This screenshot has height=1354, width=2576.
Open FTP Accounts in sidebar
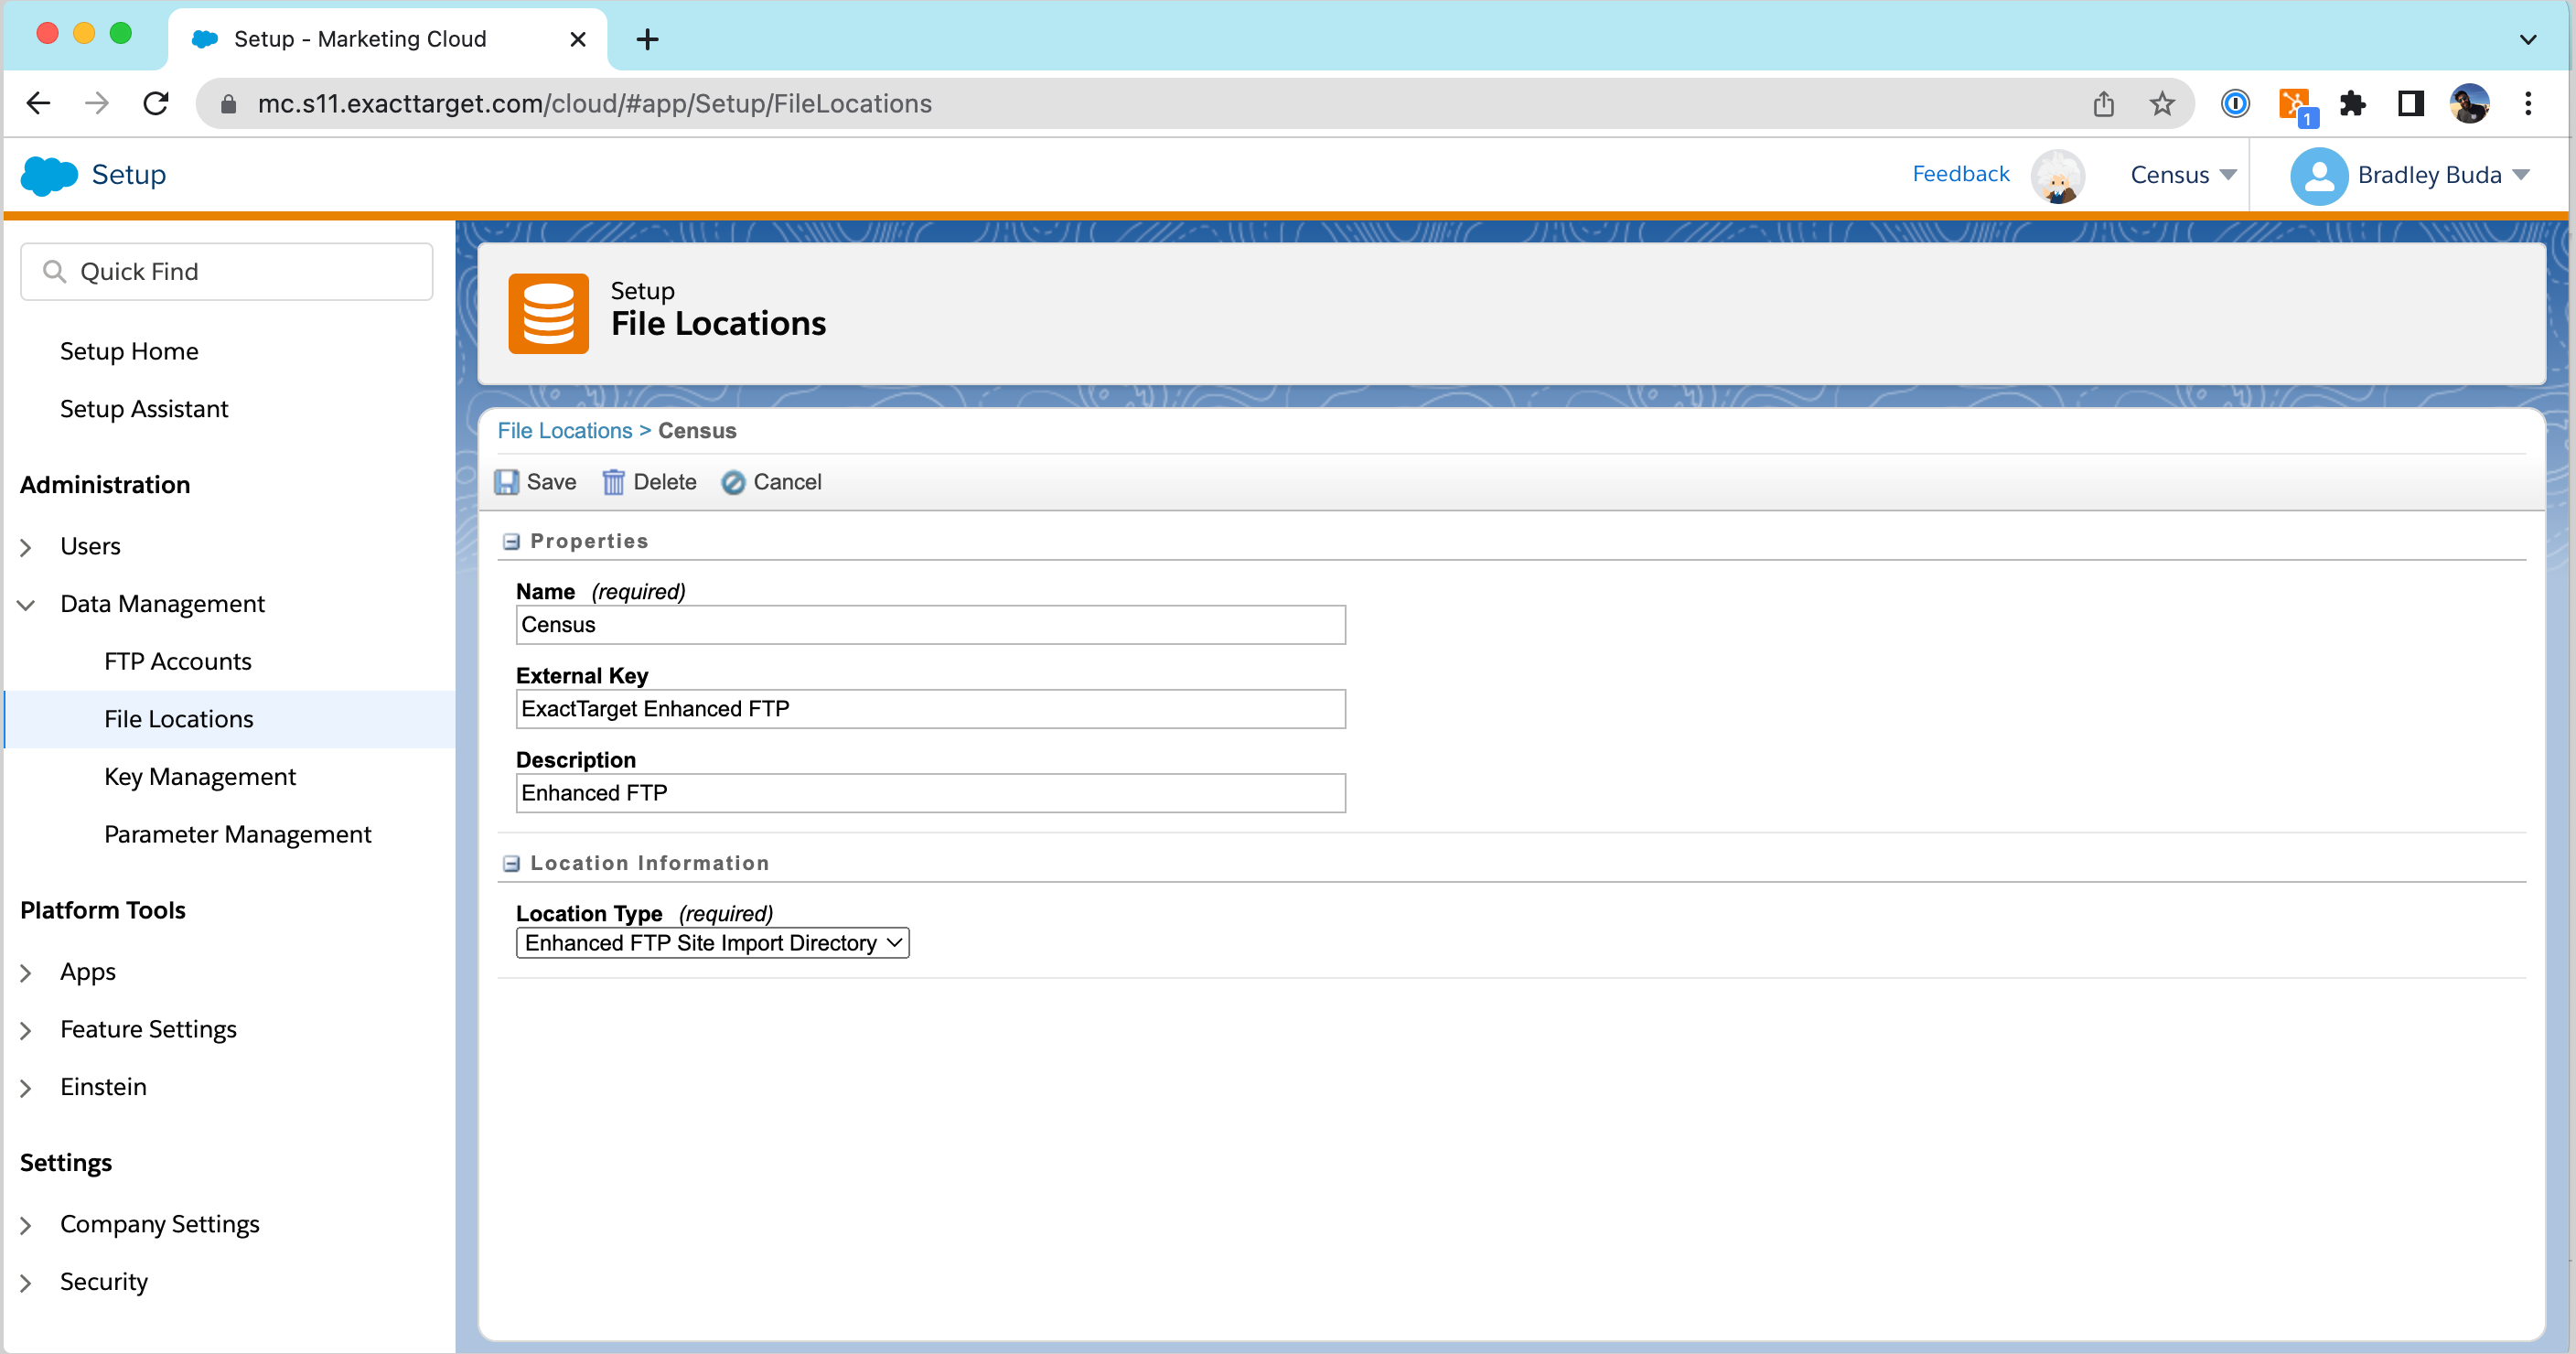tap(177, 661)
